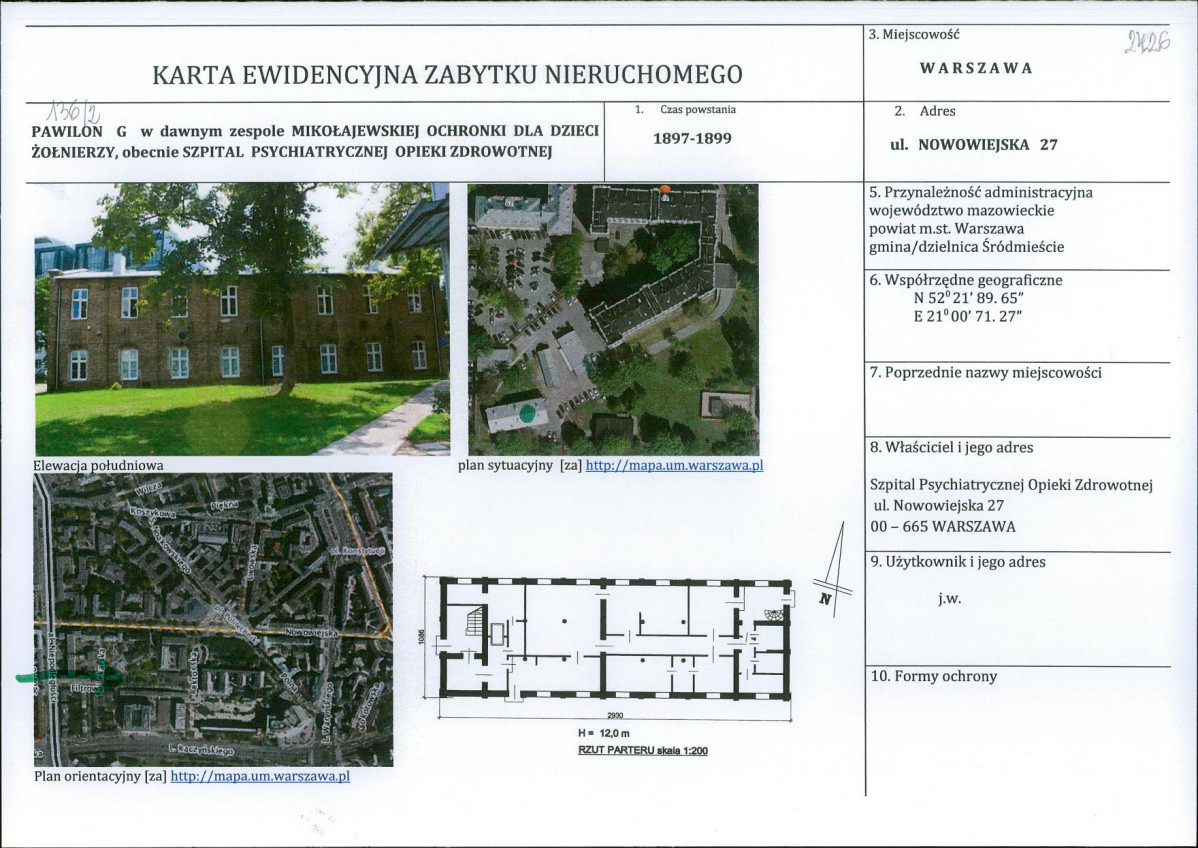
Task: Click the label RZUT PARTERU skala 1:200
Action: [x=643, y=750]
